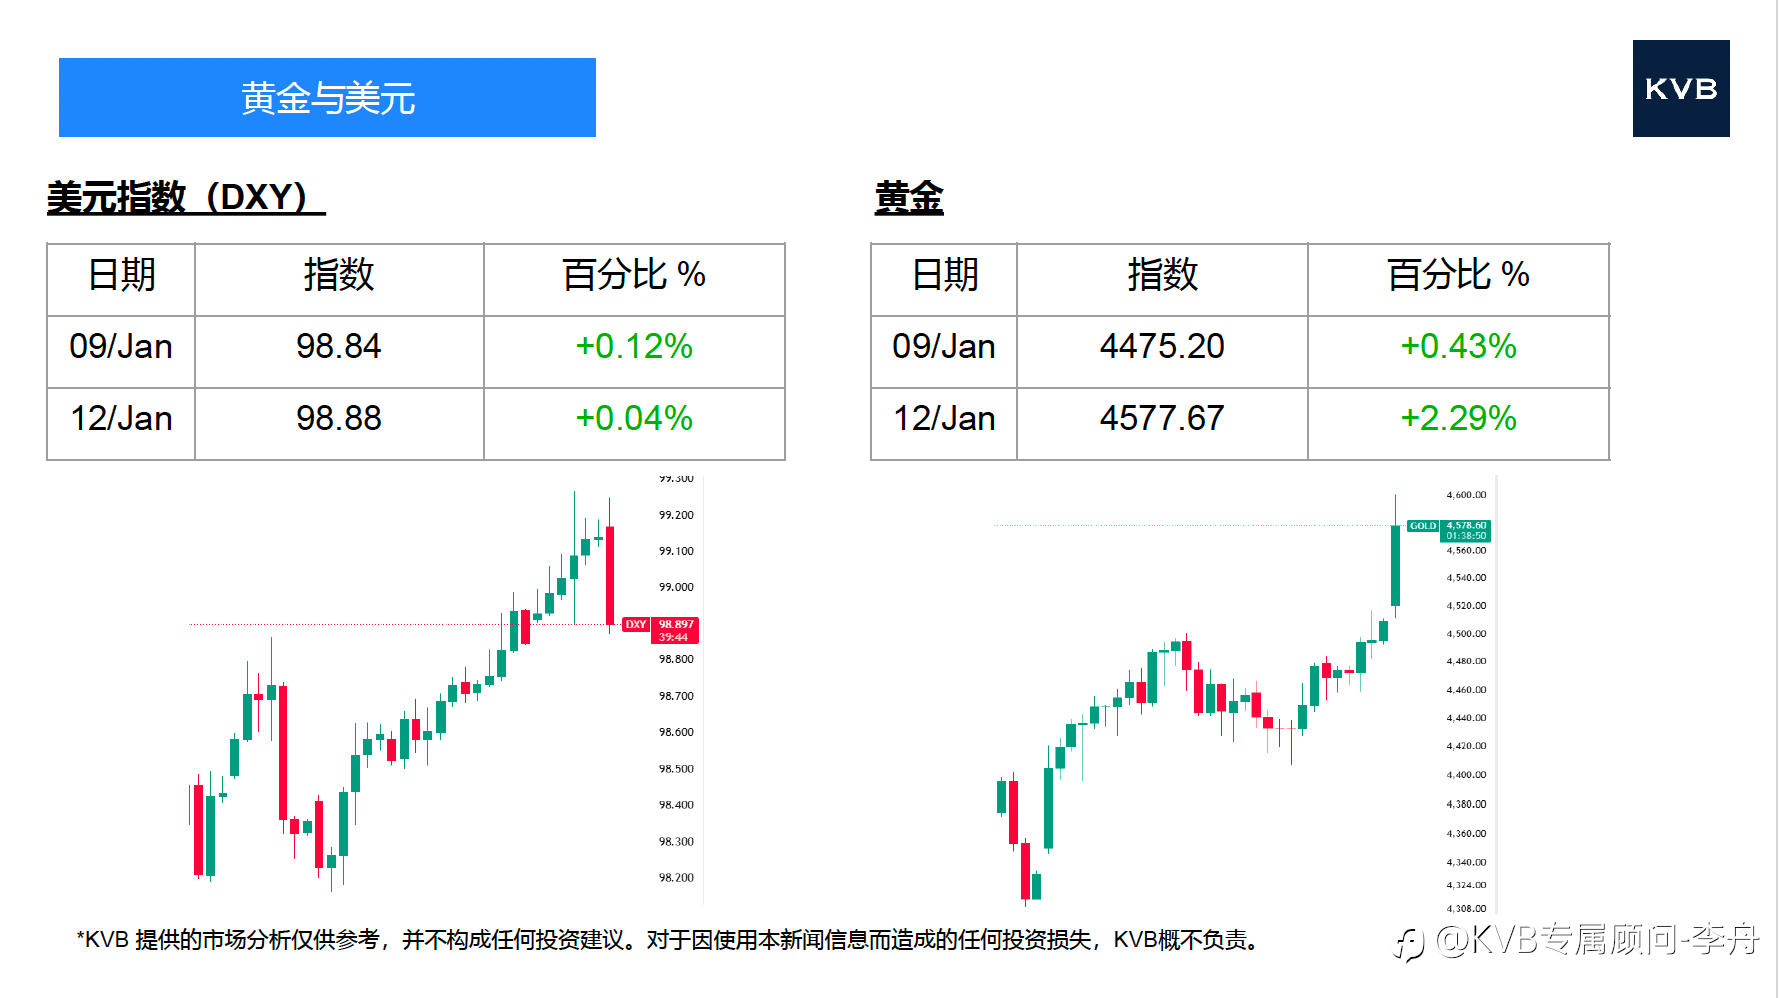Click the 美元指数 (DXY) underlined heading
The image size is (1780, 998).
(185, 197)
